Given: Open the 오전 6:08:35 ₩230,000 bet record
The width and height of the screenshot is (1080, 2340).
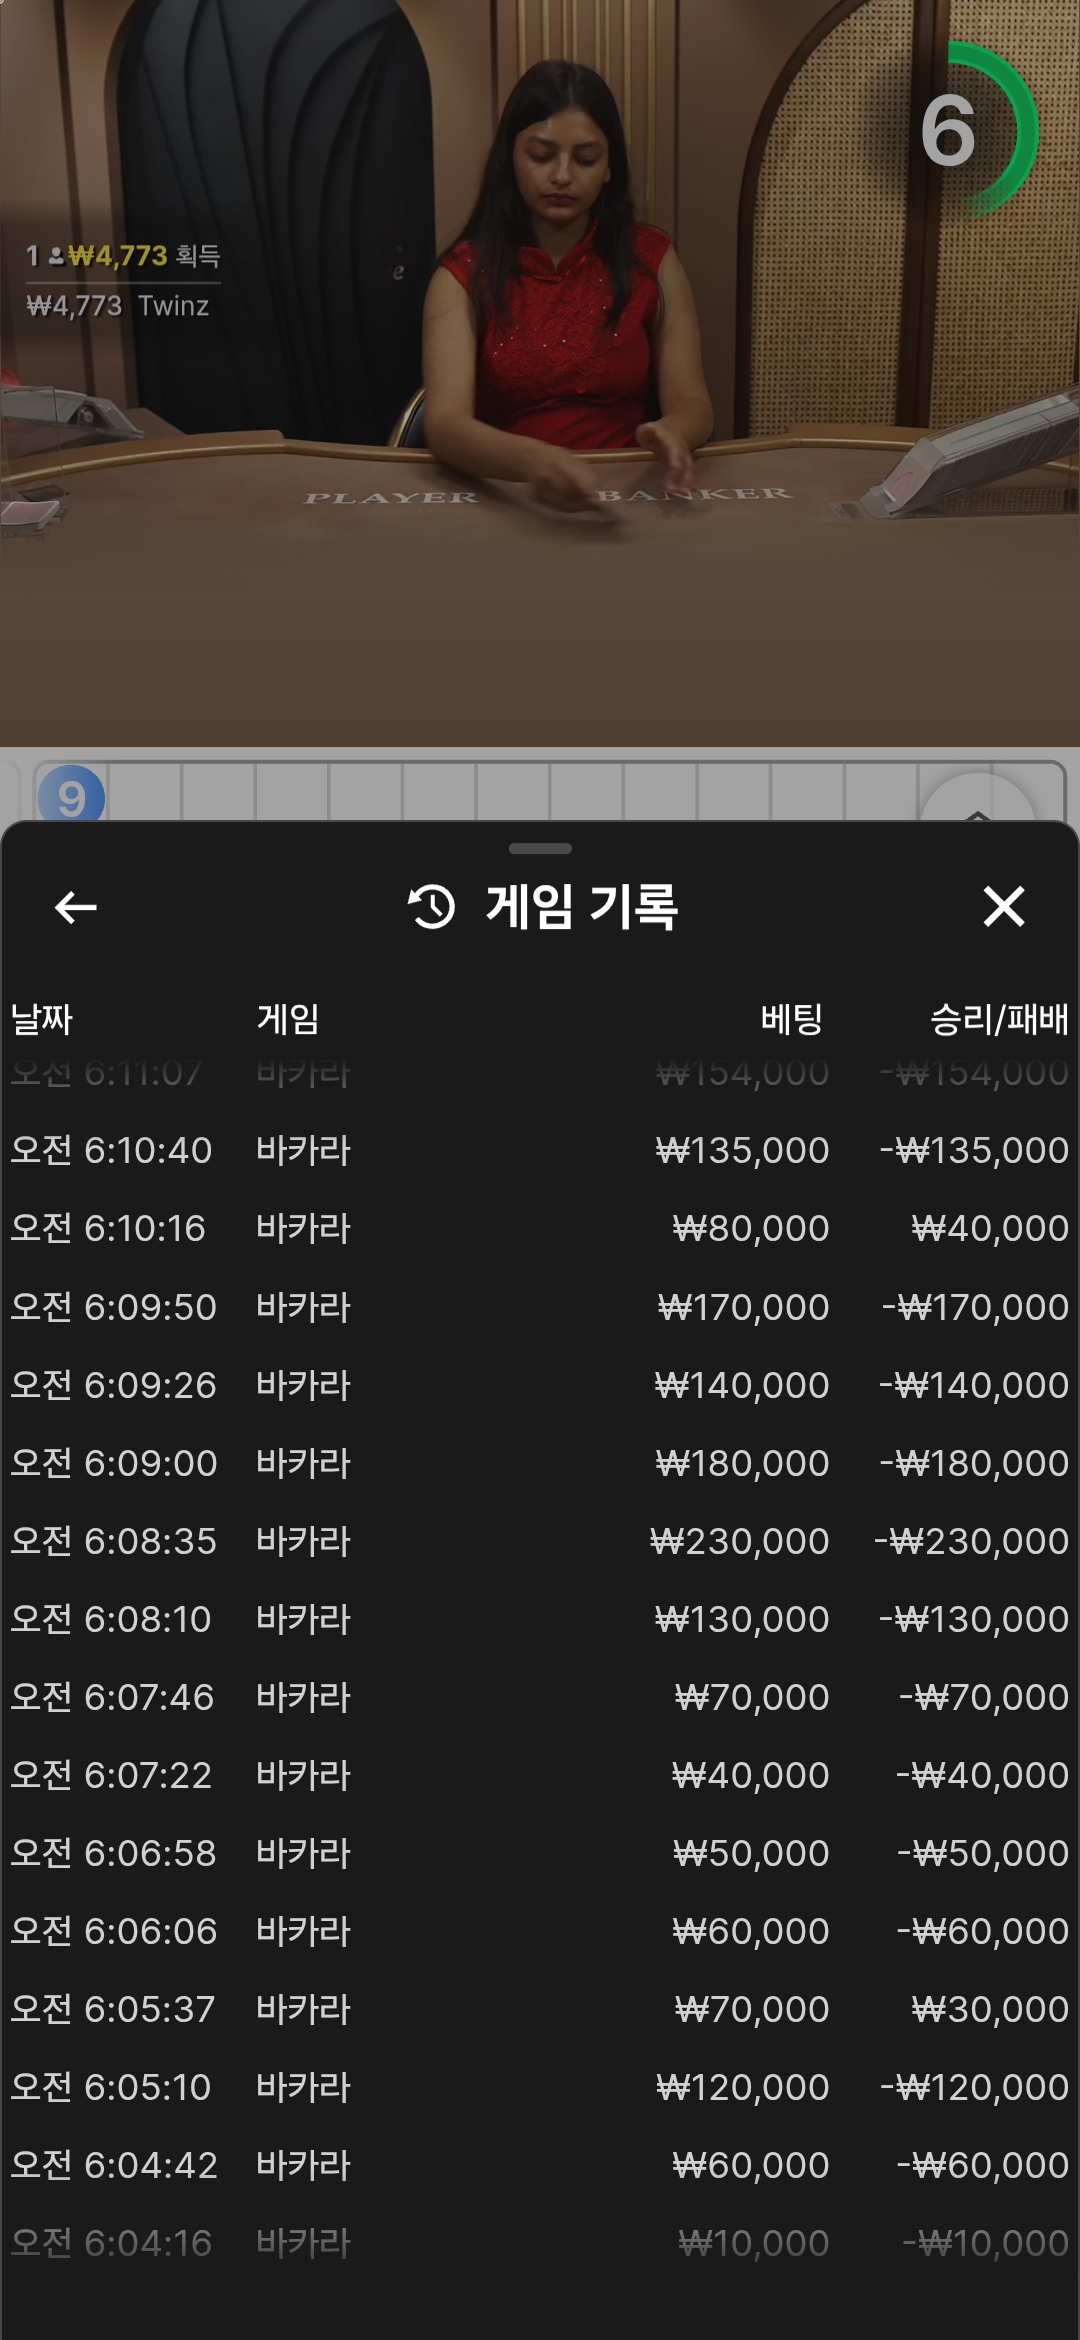Looking at the screenshot, I should 540,1541.
